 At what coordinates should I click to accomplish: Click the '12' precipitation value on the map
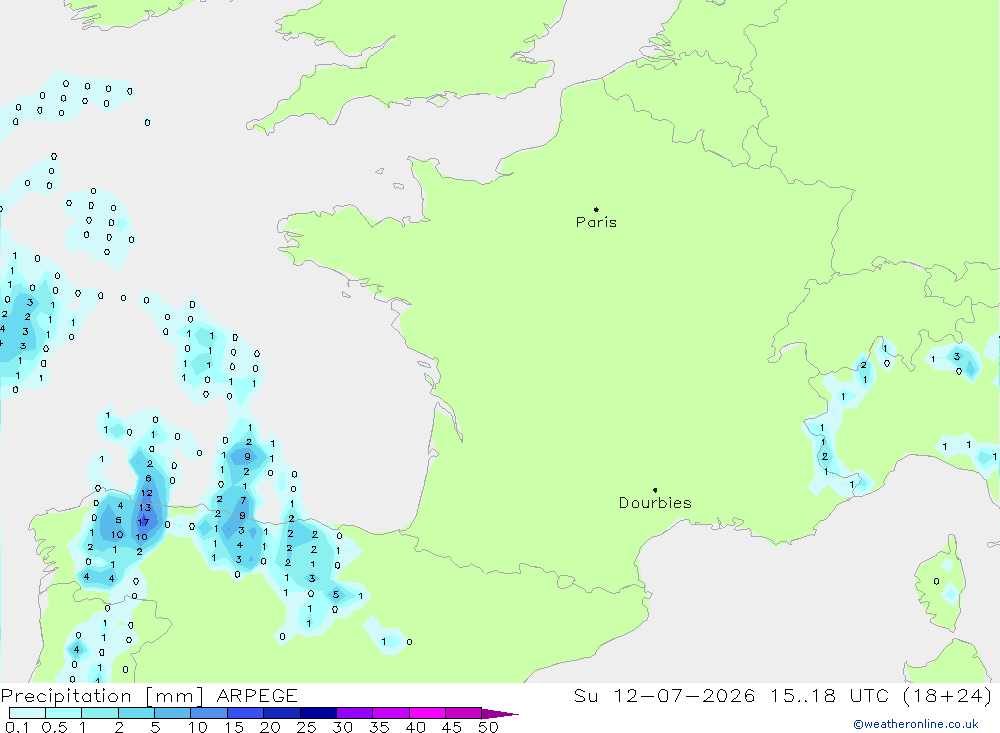(x=147, y=492)
